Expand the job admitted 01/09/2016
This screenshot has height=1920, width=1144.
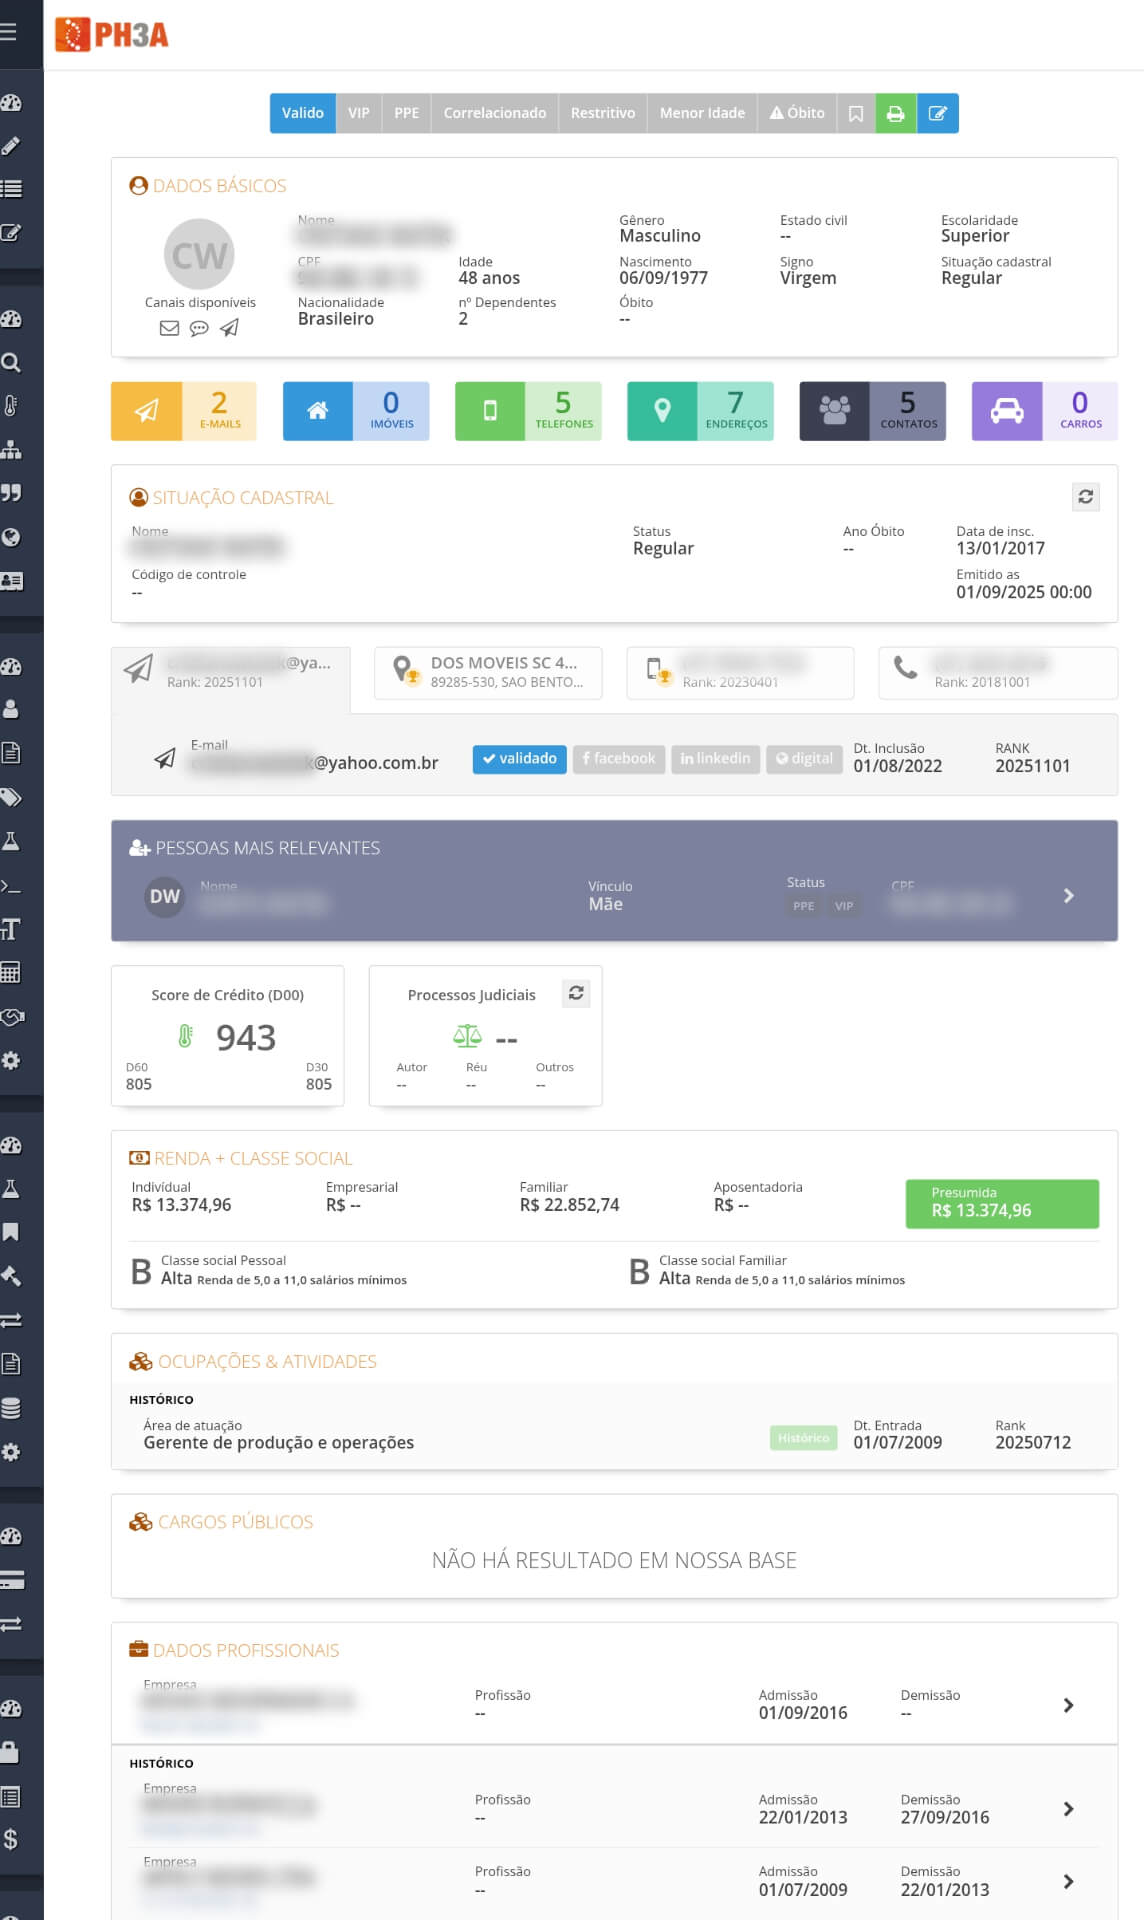[1068, 1705]
